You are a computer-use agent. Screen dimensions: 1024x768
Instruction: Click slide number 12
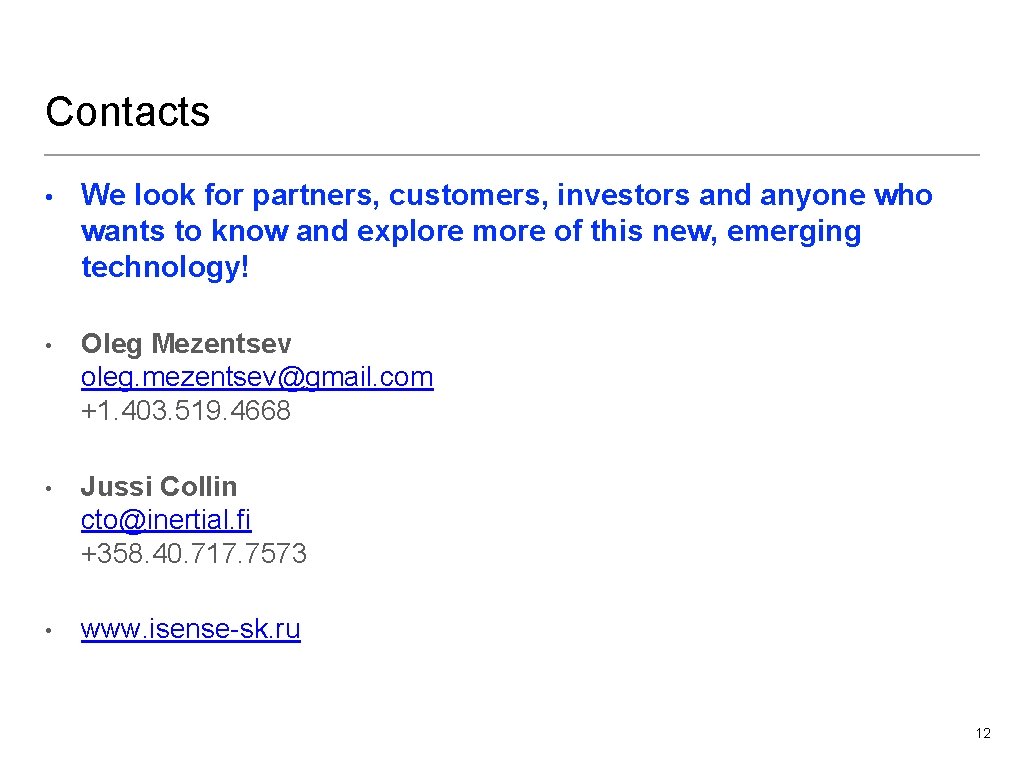(983, 734)
